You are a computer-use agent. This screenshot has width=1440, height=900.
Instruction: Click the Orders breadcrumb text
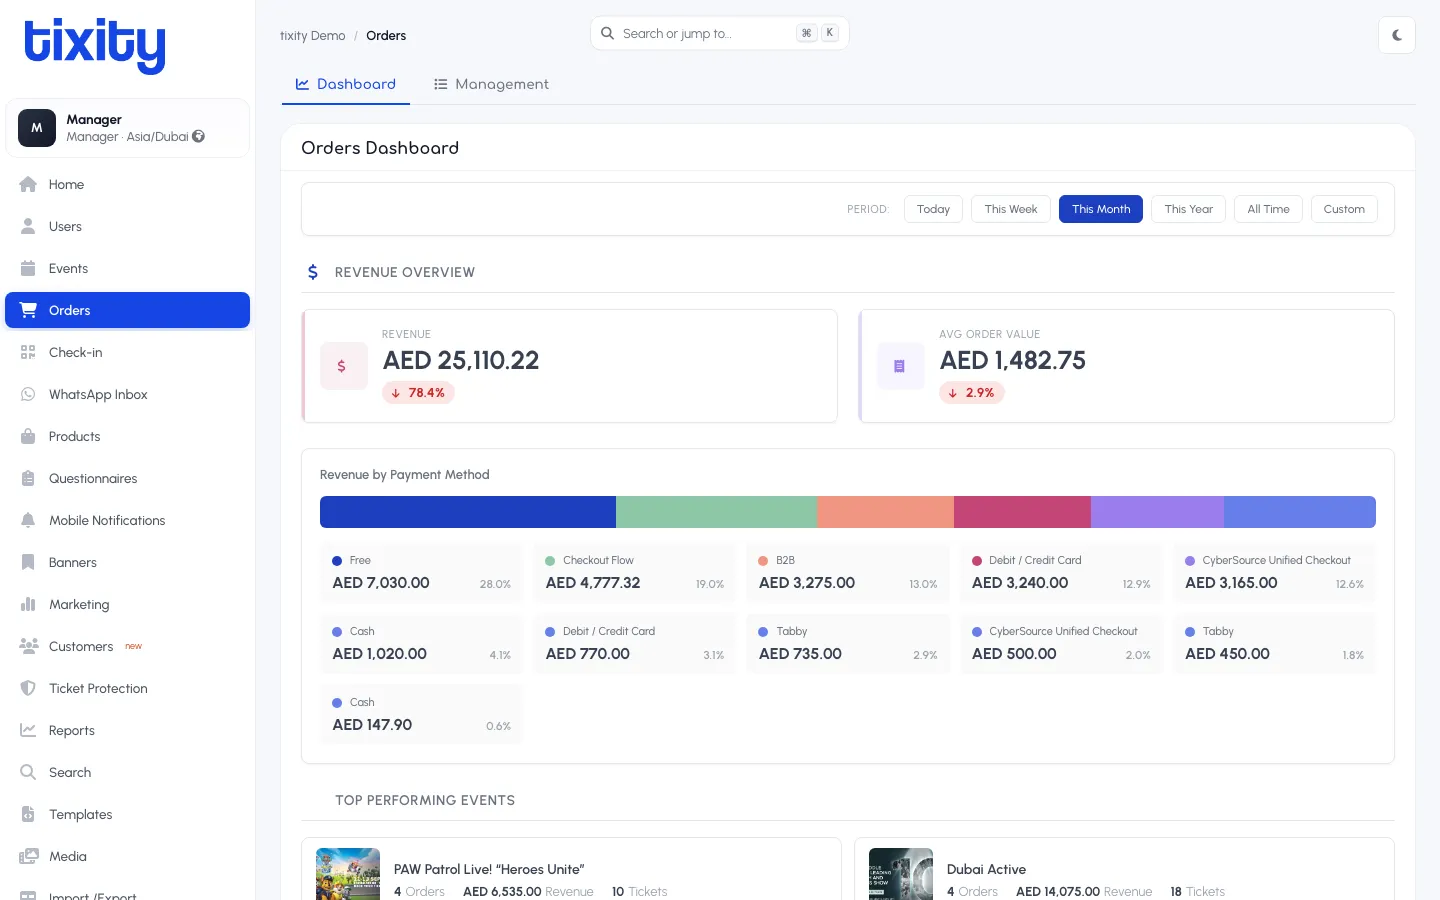pyautogui.click(x=386, y=35)
